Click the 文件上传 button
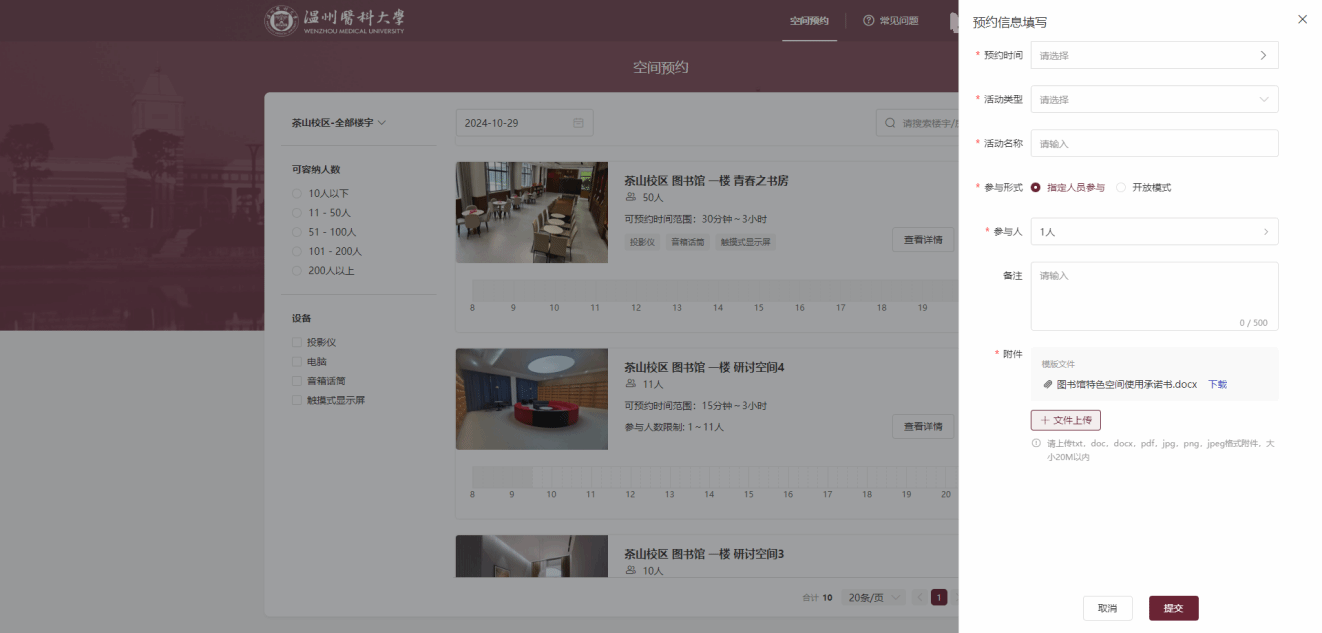Viewport: 1322px width, 633px height. tap(1066, 420)
